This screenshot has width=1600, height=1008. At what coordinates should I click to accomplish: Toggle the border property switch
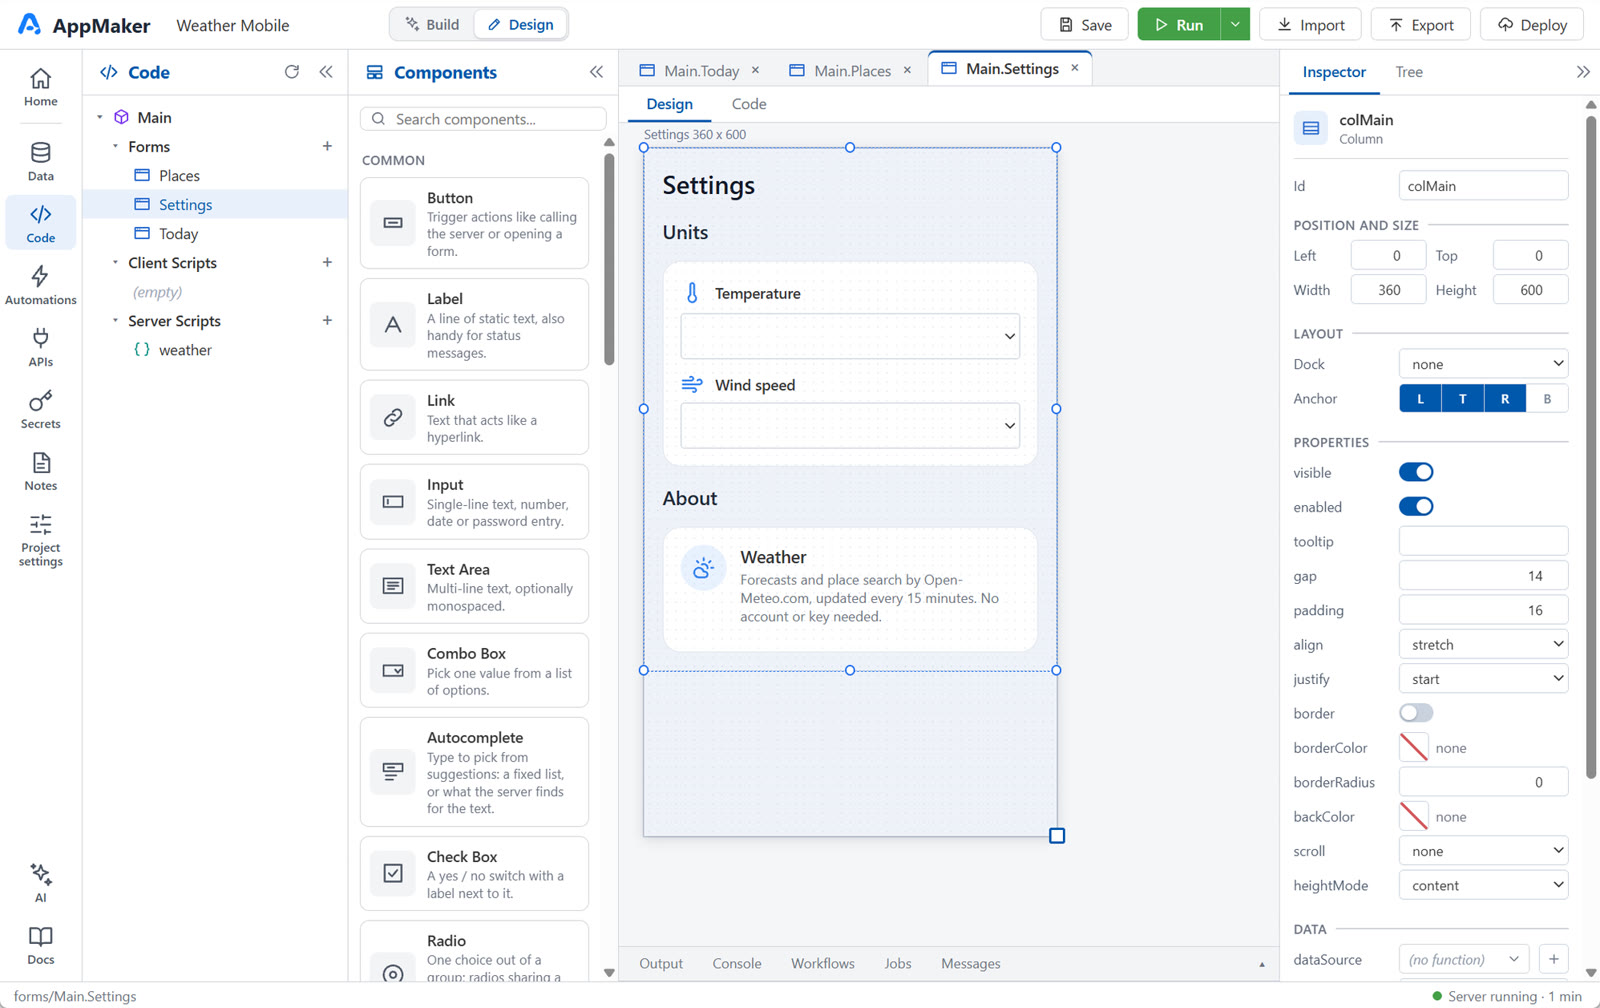point(1416,713)
